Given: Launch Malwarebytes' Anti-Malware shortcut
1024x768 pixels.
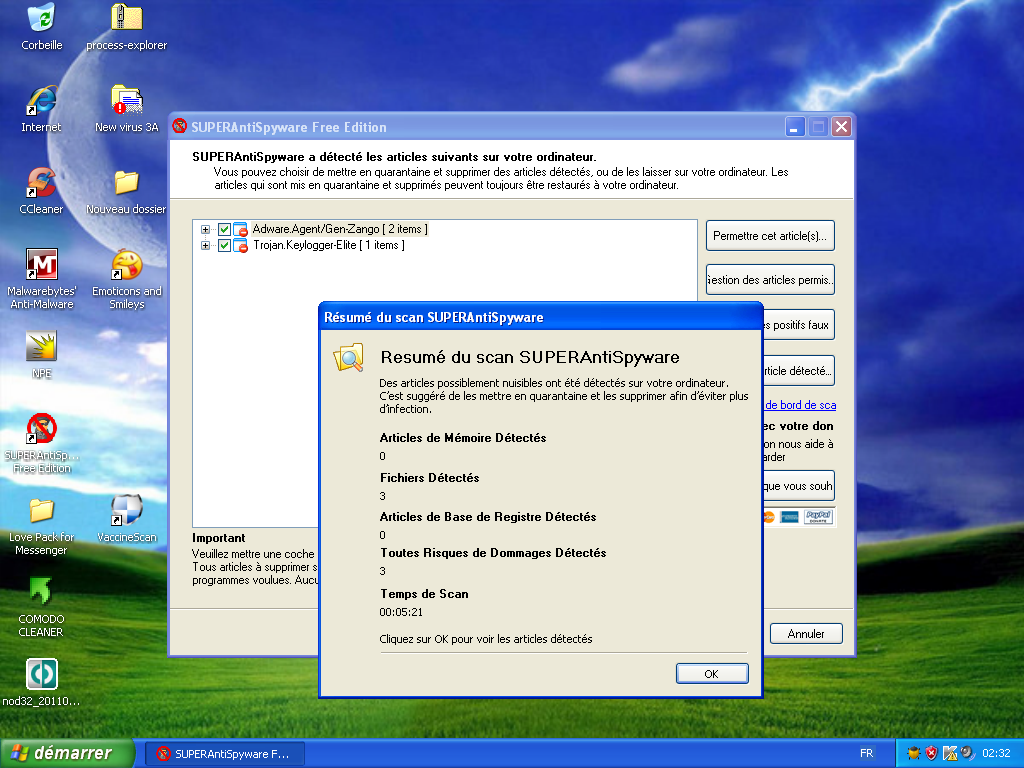Looking at the screenshot, I should point(42,264).
